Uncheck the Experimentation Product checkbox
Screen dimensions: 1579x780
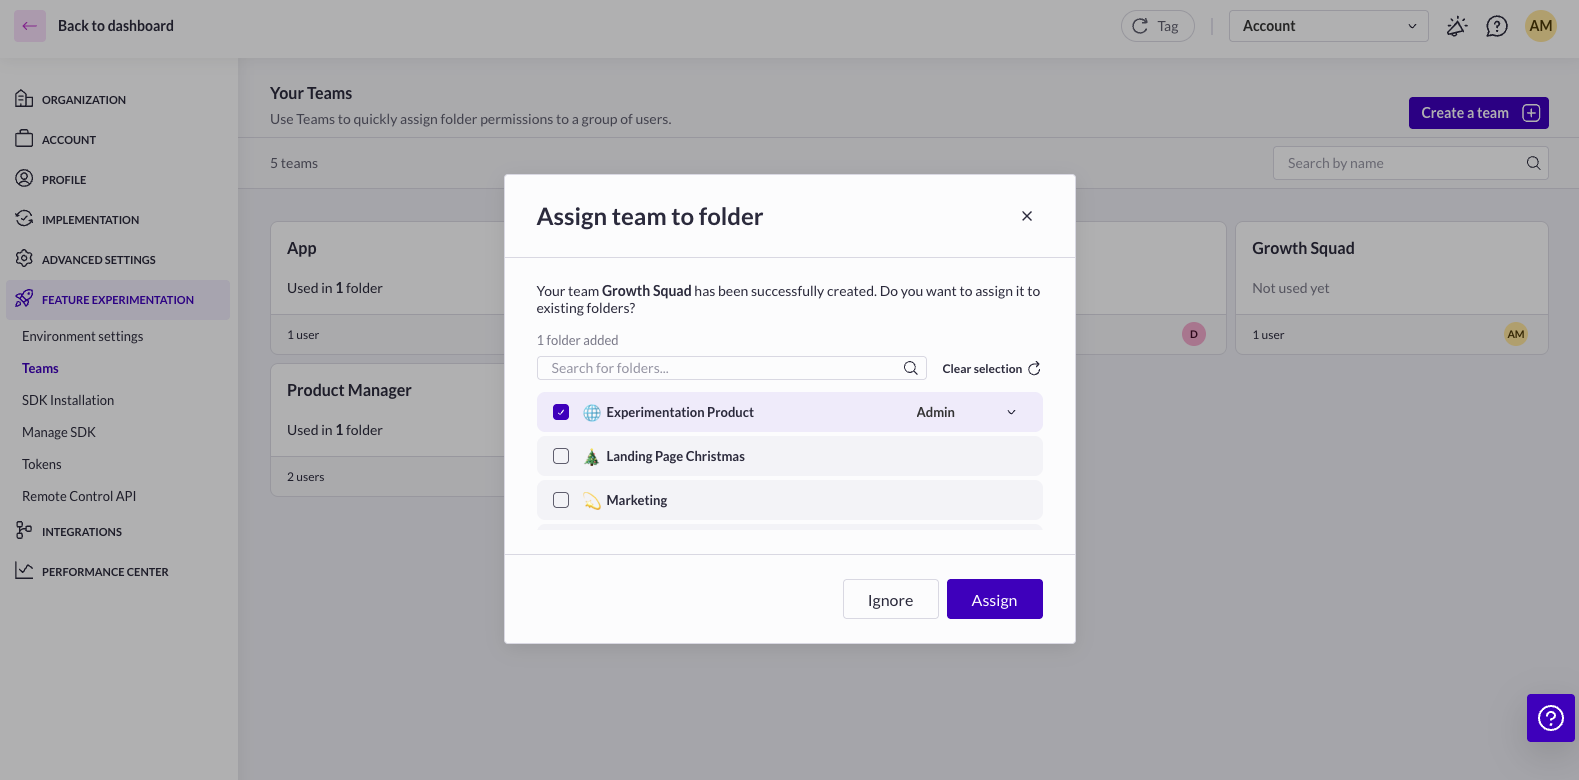tap(561, 412)
